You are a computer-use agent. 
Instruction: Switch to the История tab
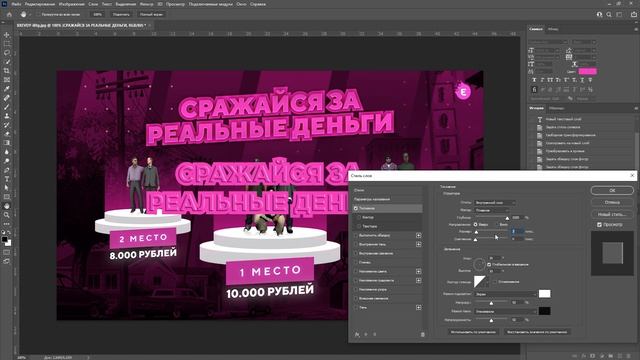[536, 108]
